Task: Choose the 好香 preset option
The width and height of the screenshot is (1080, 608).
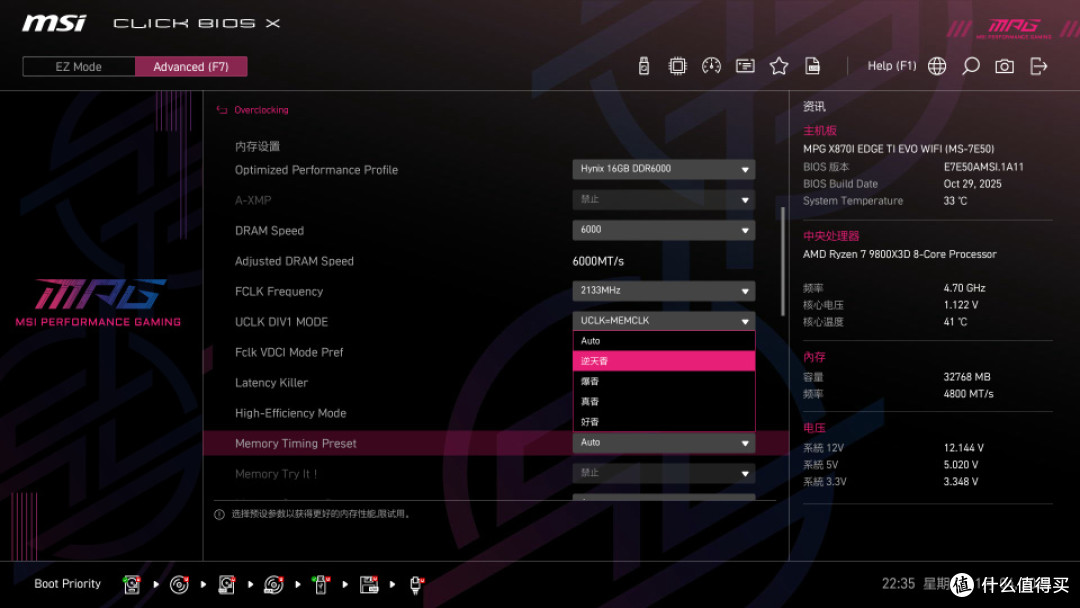Action: (x=663, y=421)
